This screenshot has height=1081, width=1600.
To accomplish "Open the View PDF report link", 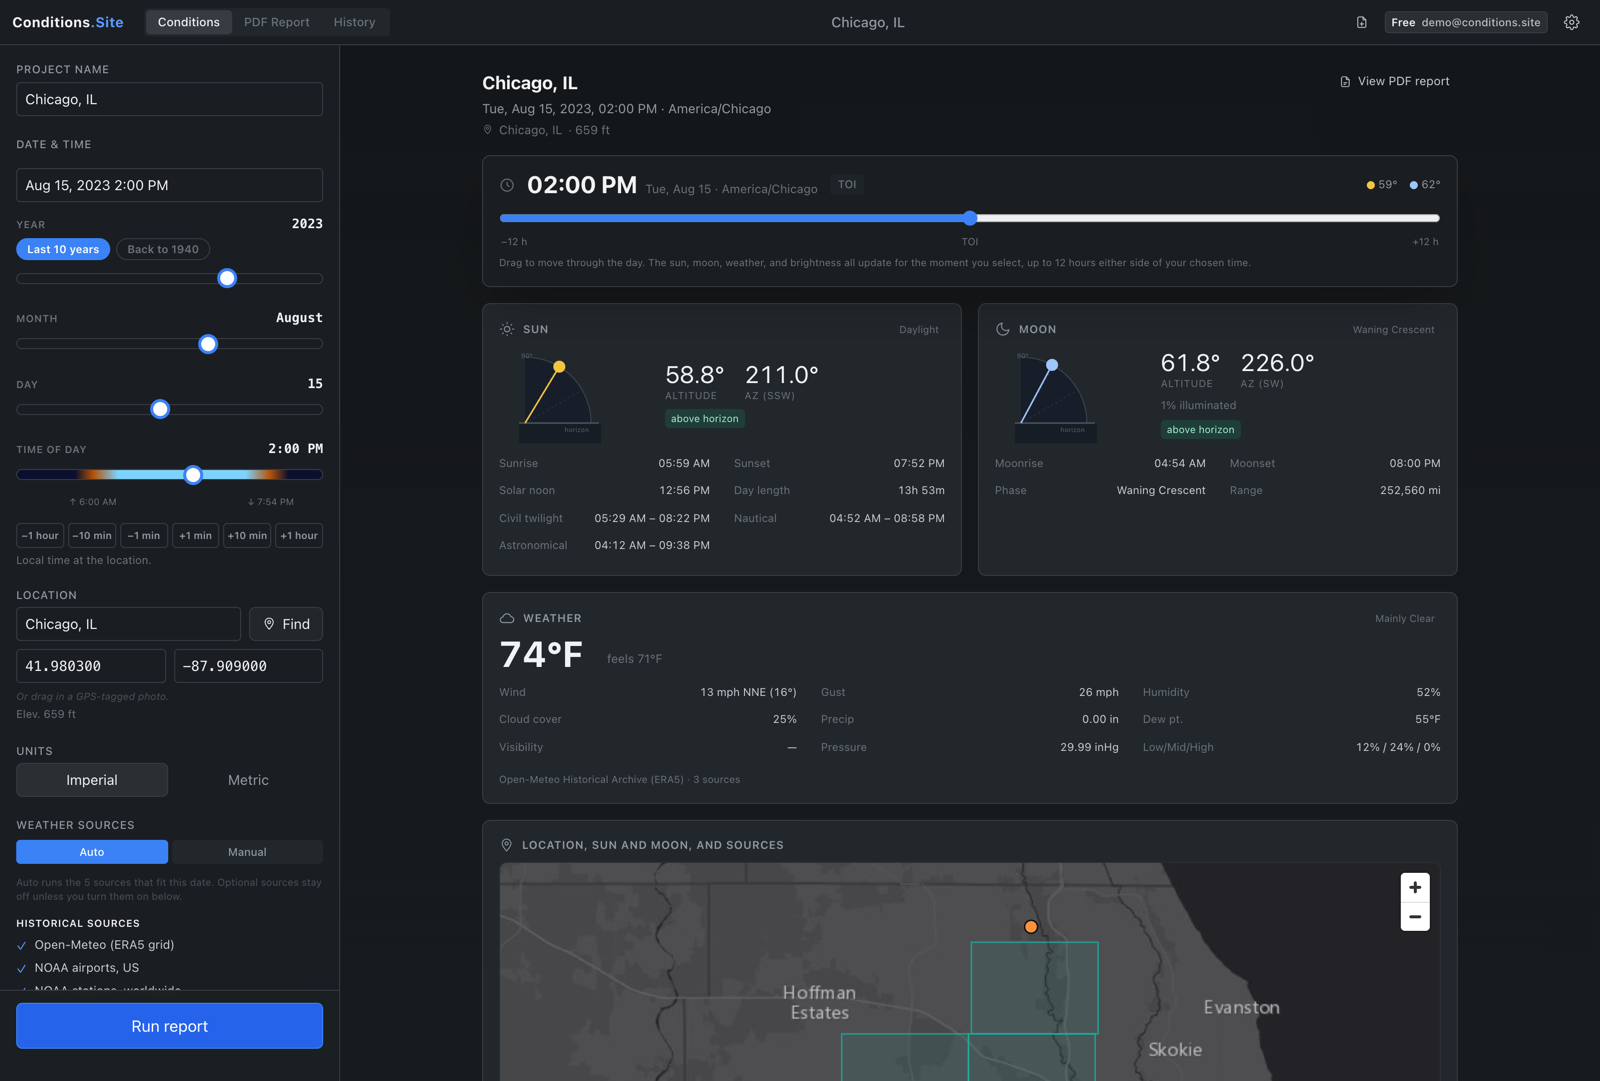I will click(1394, 81).
